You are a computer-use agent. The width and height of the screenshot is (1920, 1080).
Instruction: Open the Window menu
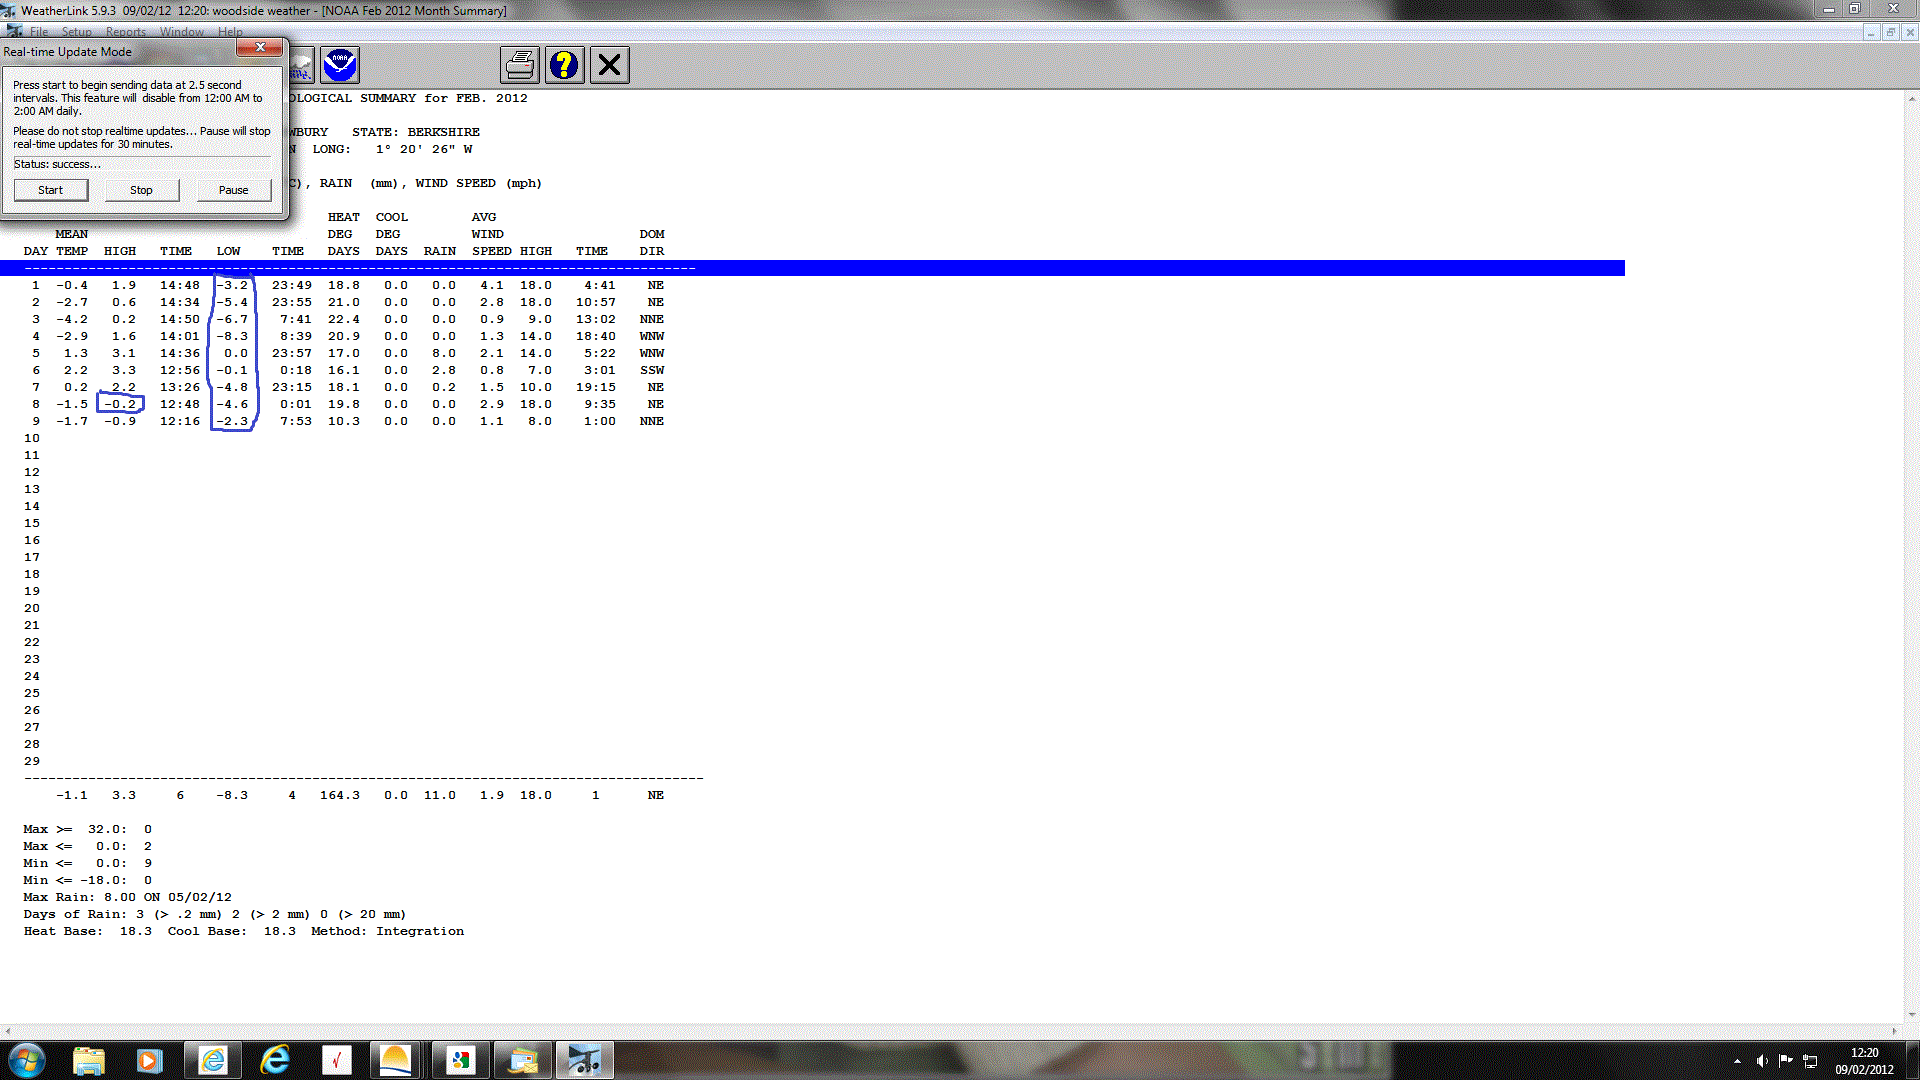[x=182, y=32]
